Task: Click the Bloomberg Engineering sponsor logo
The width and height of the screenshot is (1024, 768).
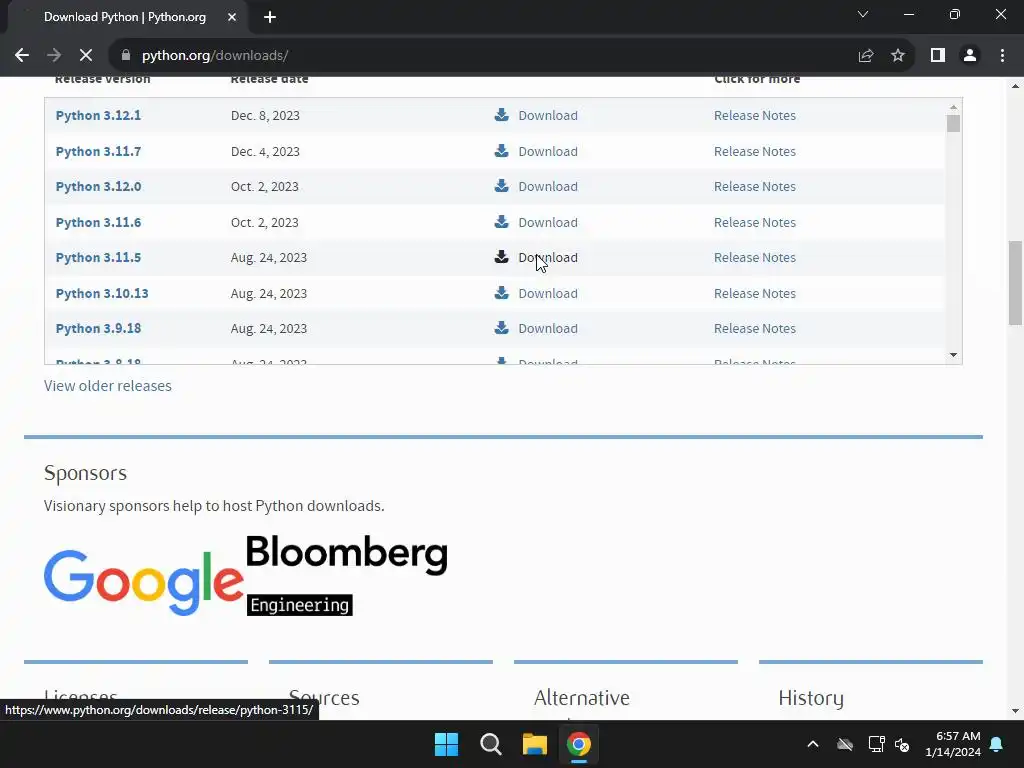Action: 347,575
